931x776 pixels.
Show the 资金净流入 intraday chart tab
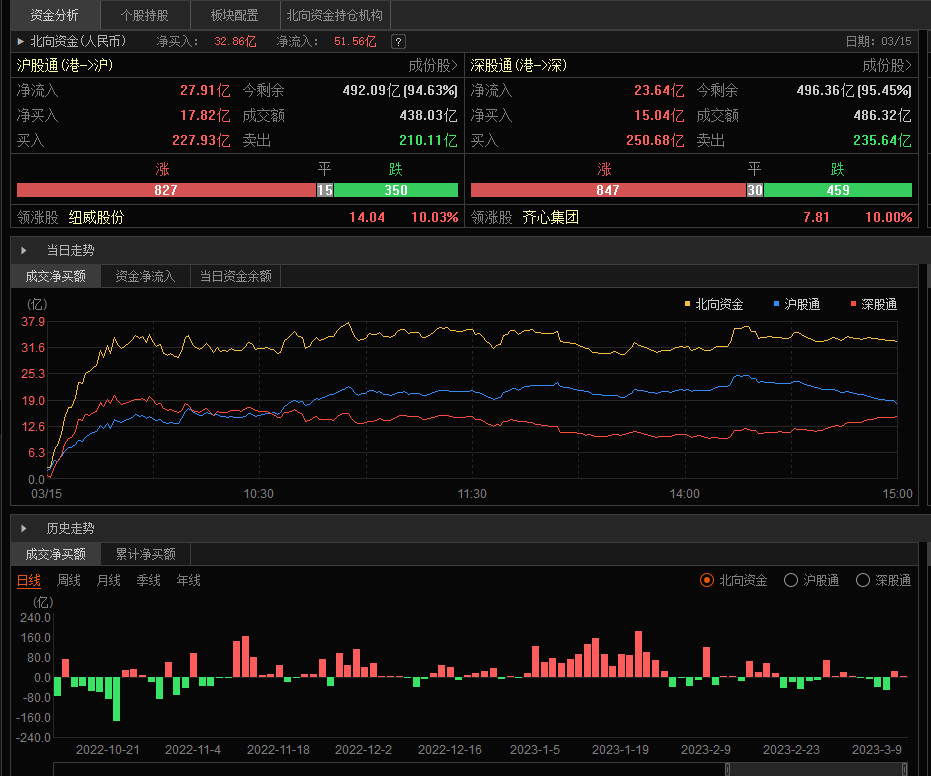click(x=145, y=276)
